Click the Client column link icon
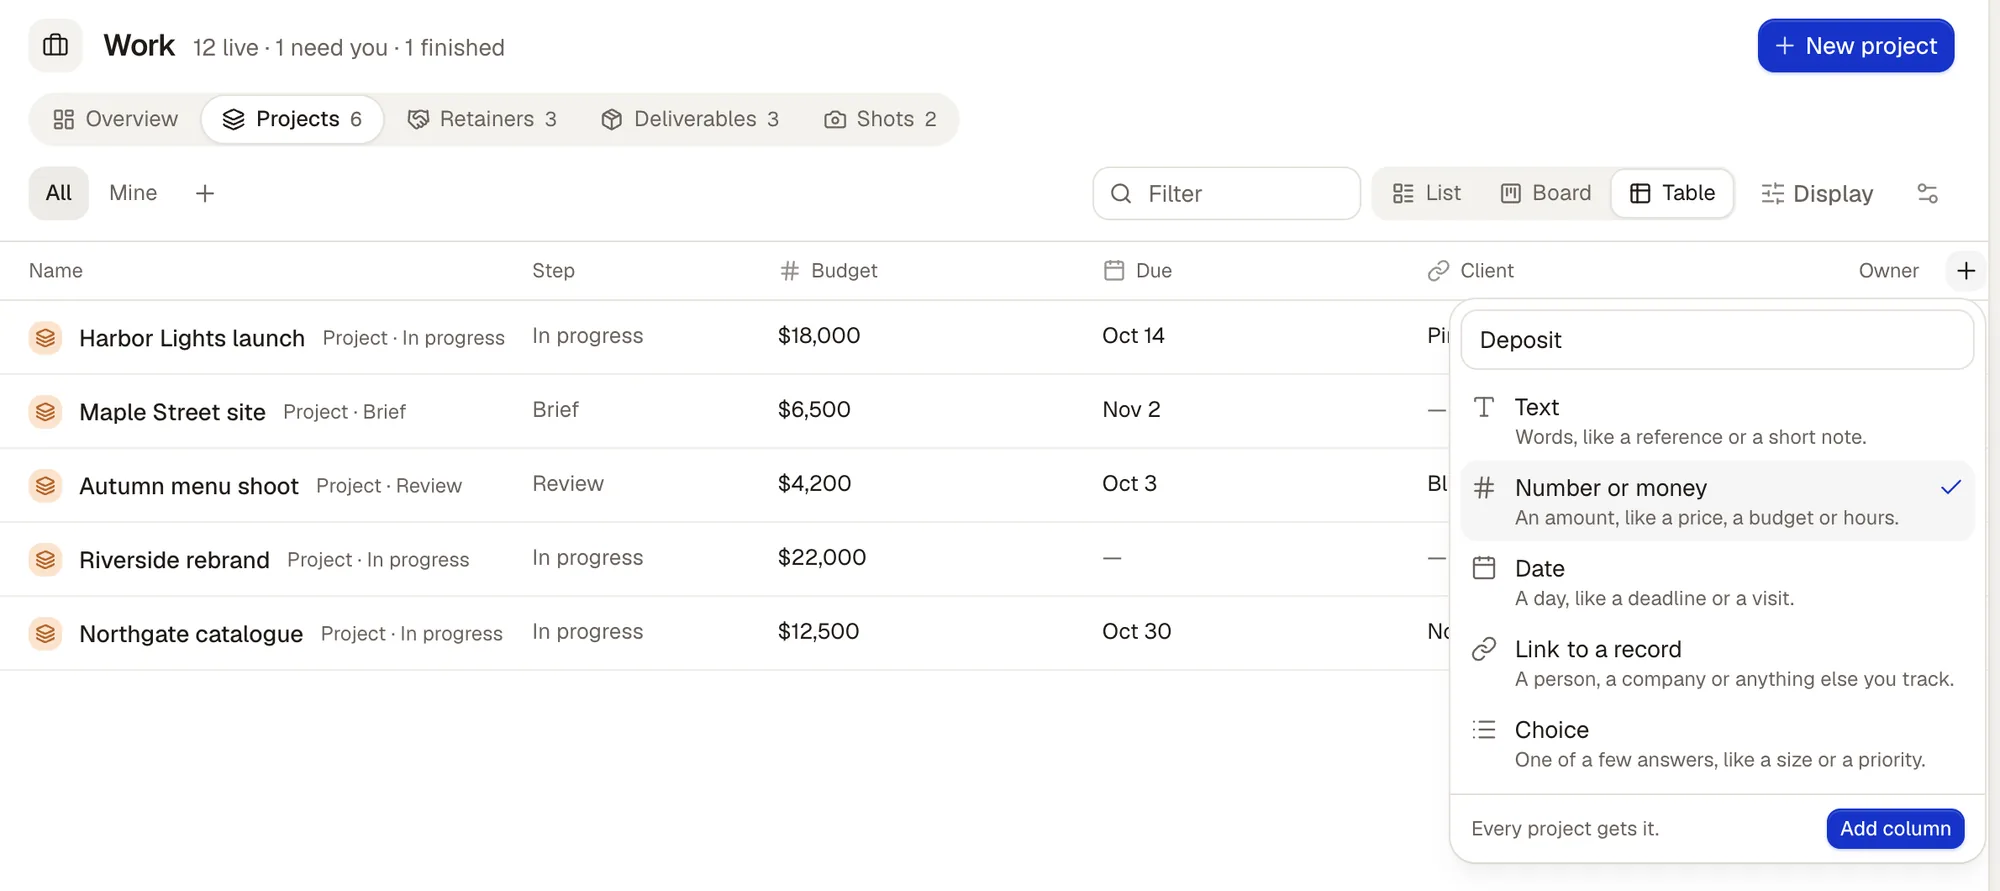2000x891 pixels. click(1438, 271)
